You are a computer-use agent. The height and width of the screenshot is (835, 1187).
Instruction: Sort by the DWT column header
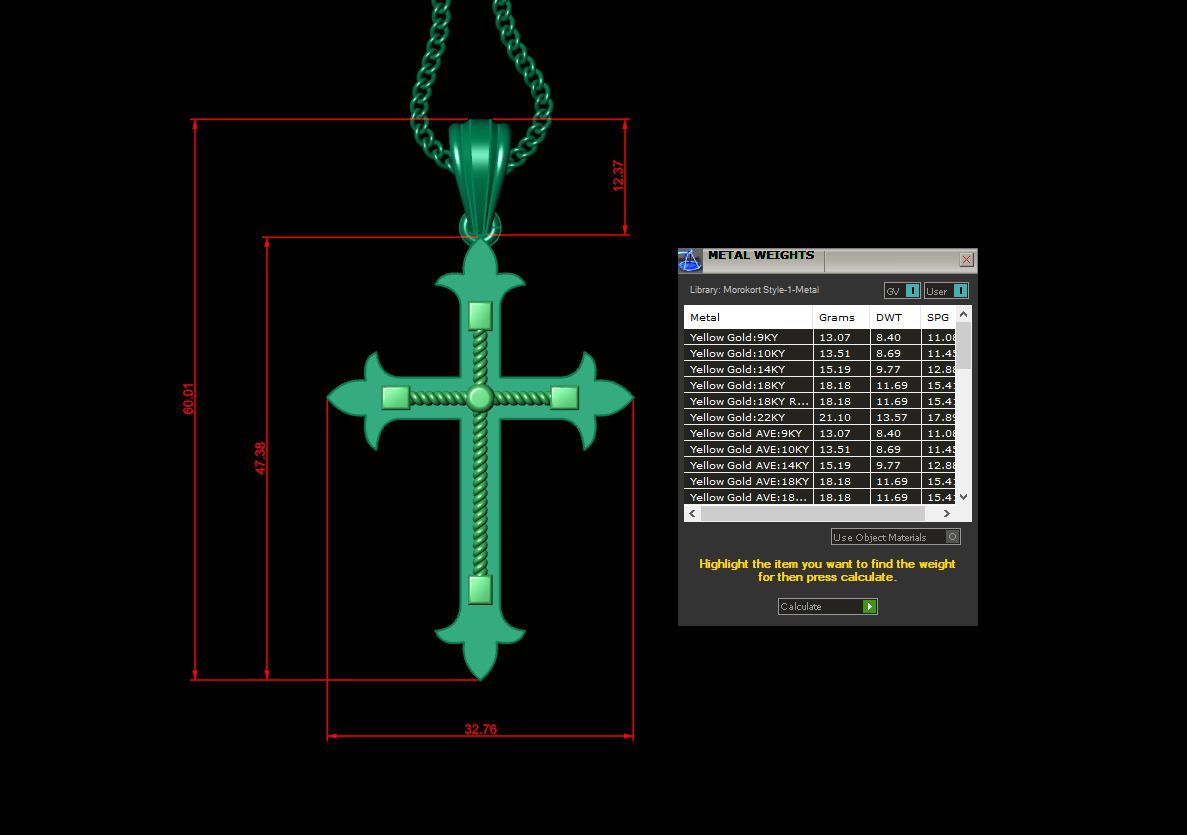(895, 317)
